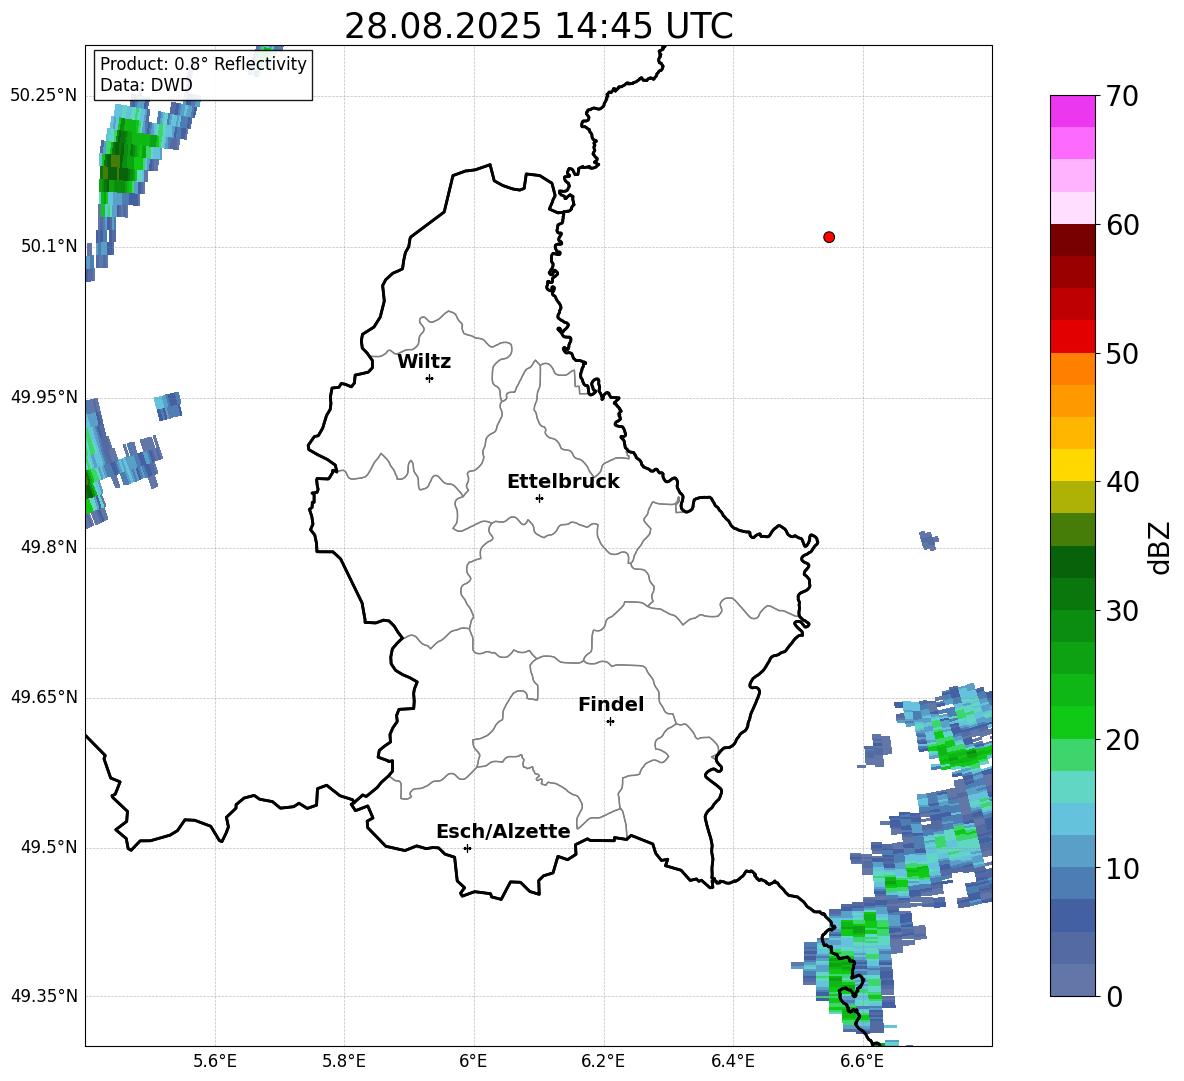Click the 50.25°N latitude label
Viewport: 1184px width, 1081px height.
coord(44,95)
